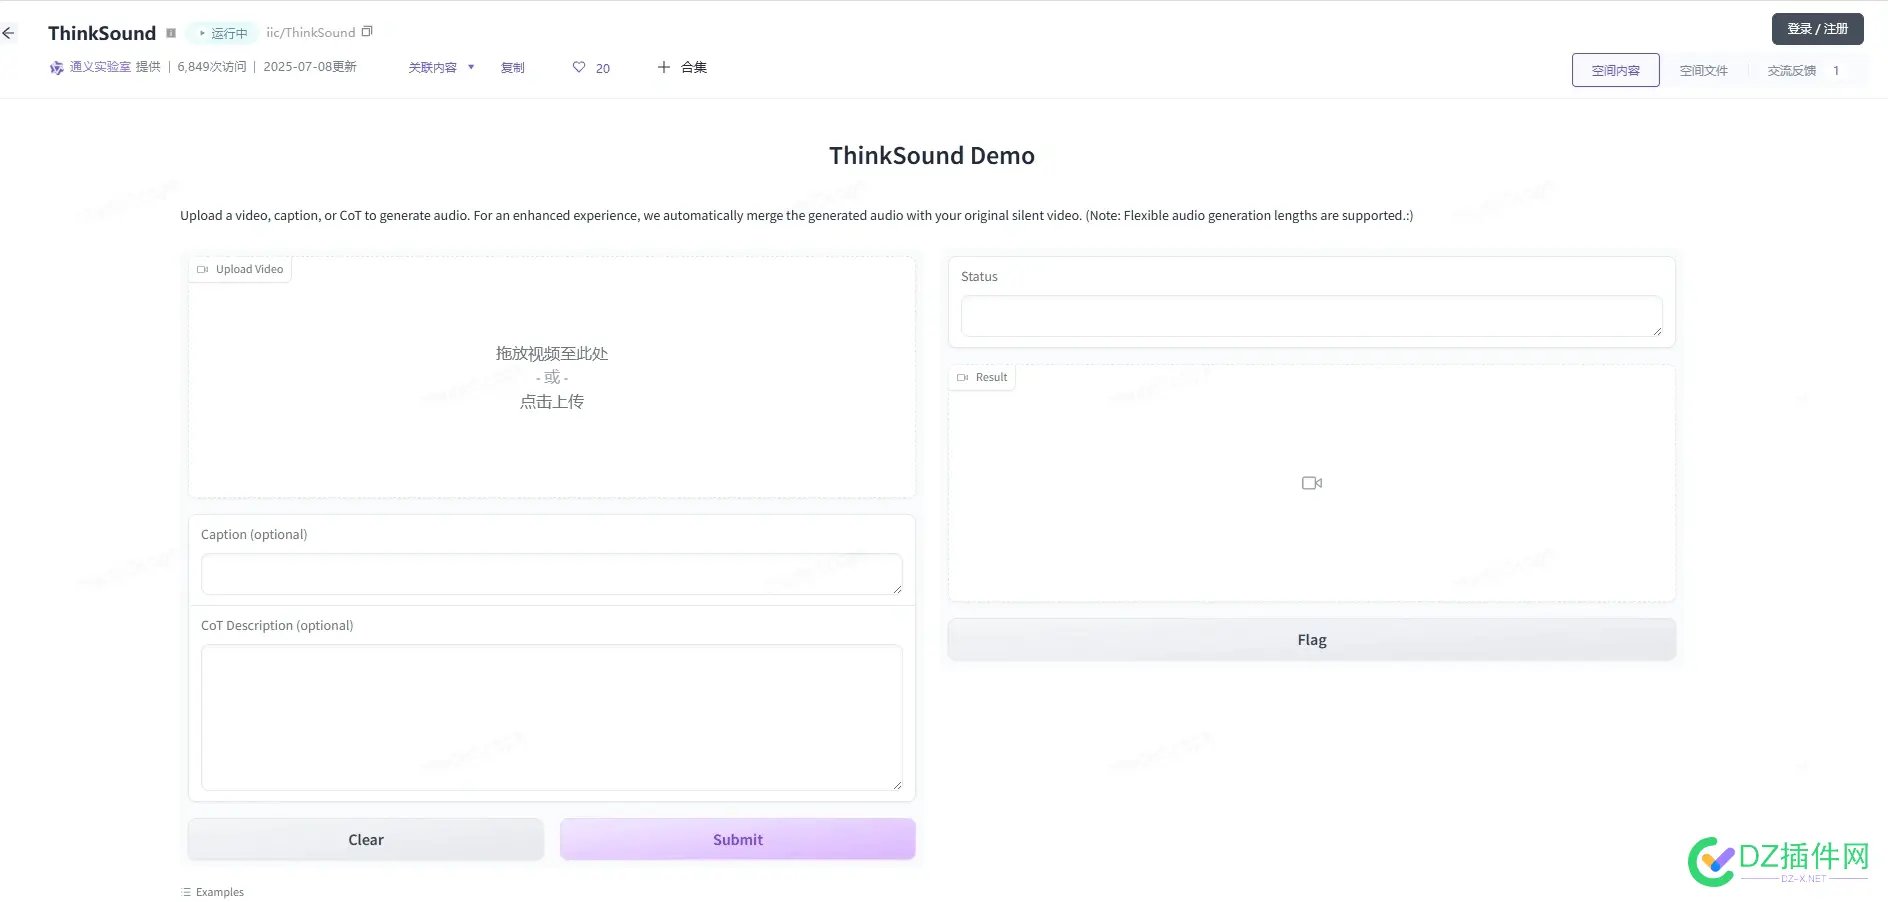
Task: Click inside the Caption optional text field
Action: point(551,574)
